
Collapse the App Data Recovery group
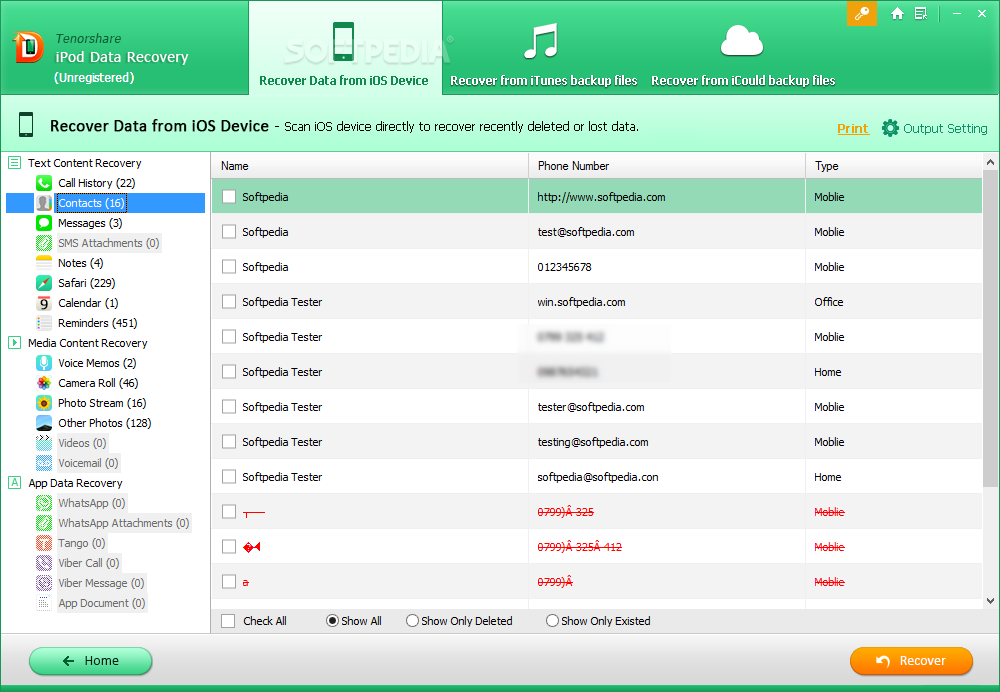[x=15, y=483]
